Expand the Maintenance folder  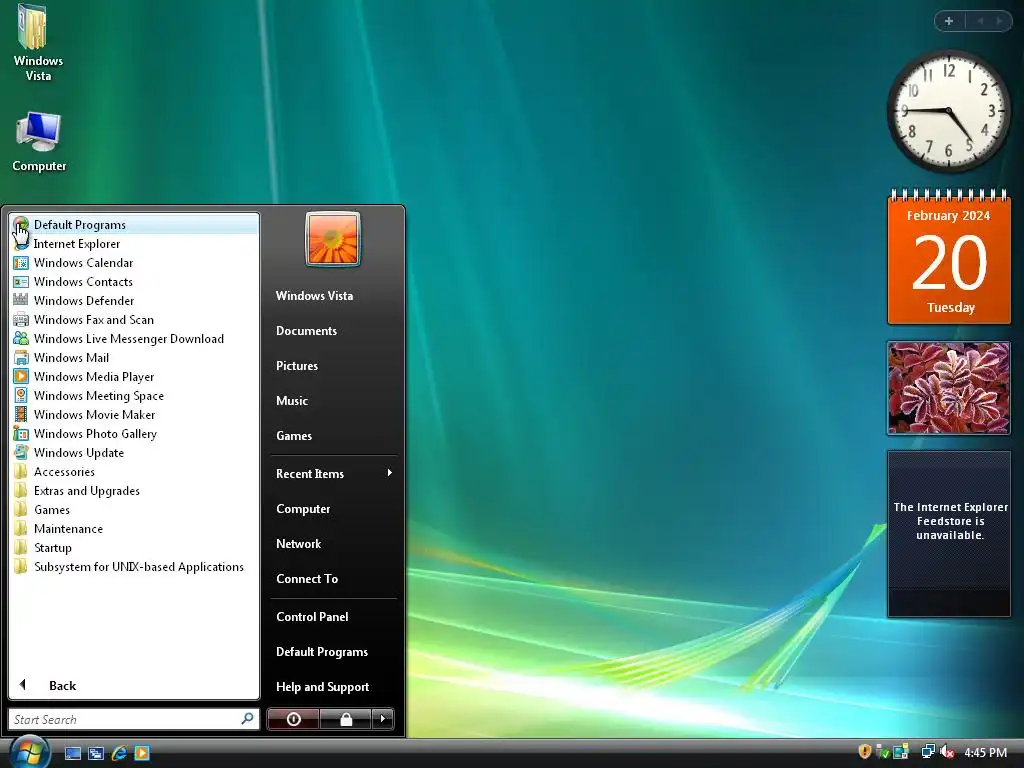135,528
